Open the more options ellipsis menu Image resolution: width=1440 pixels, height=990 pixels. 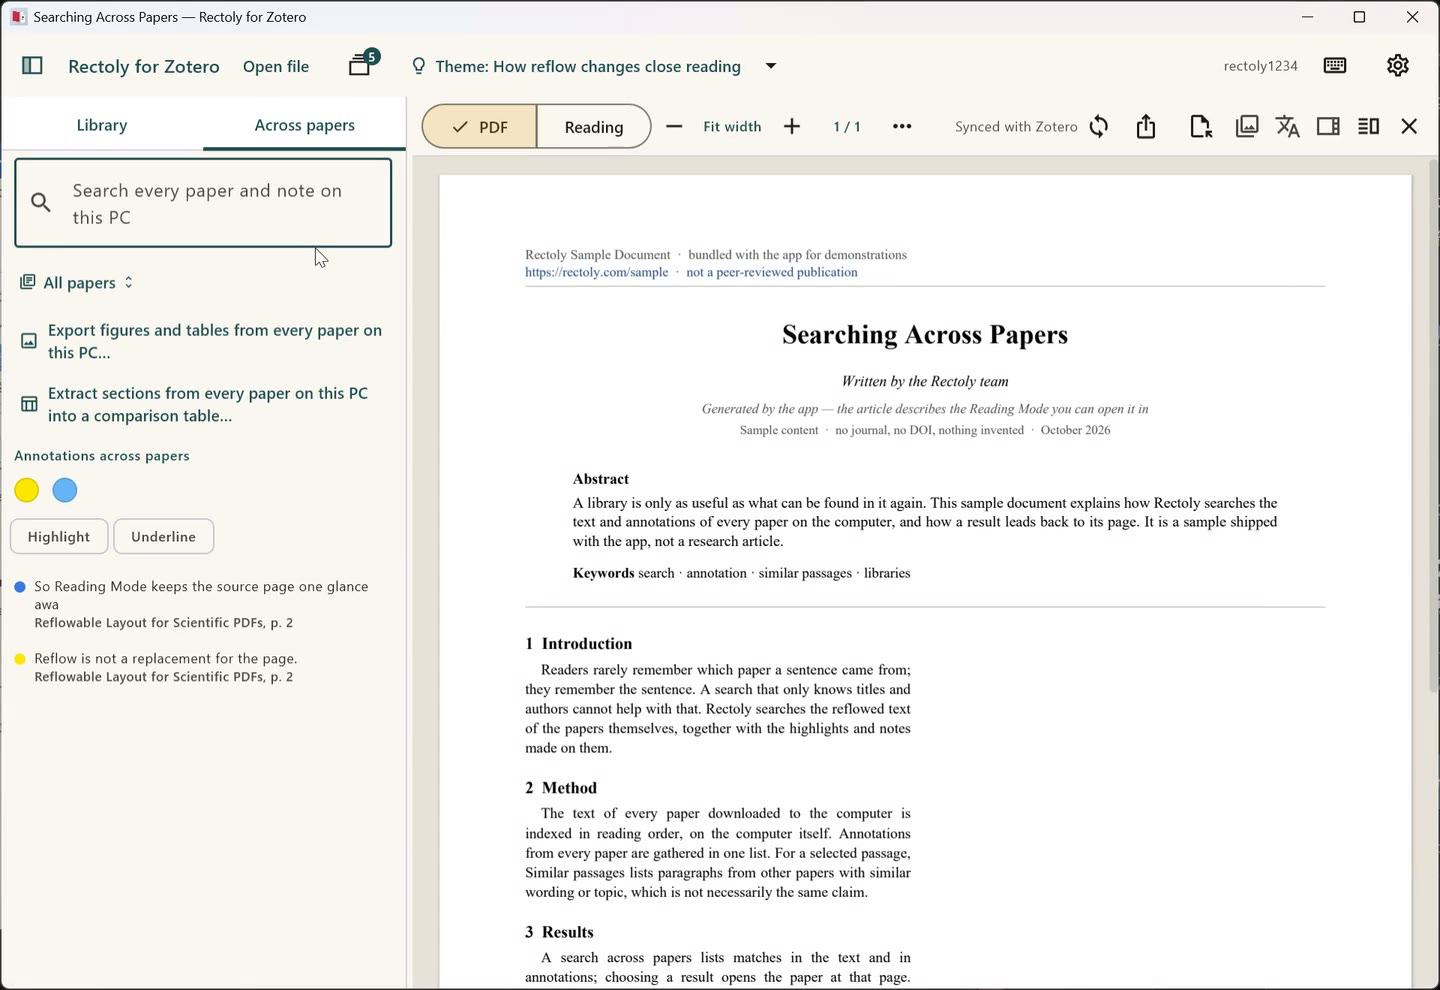(x=902, y=127)
